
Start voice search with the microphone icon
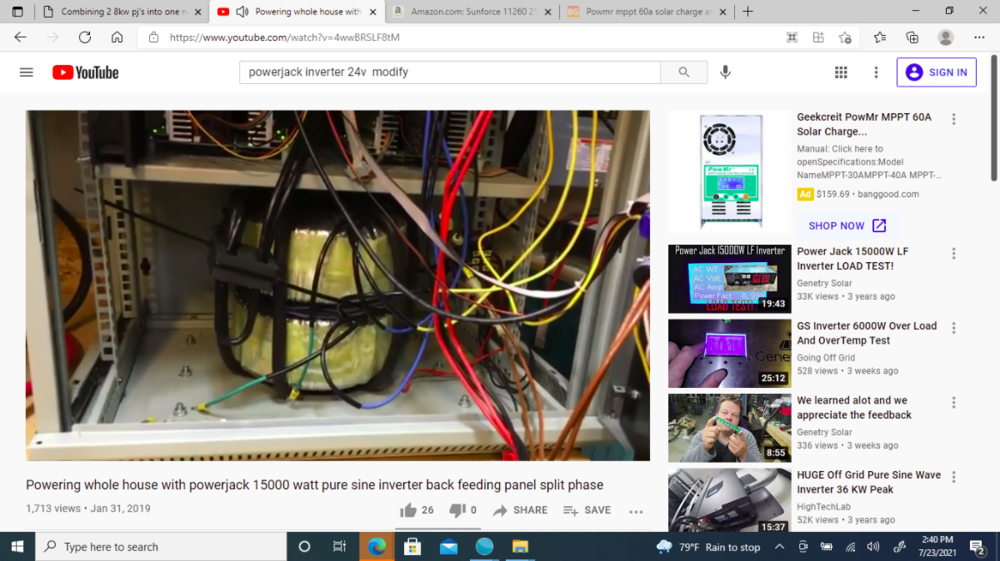725,72
